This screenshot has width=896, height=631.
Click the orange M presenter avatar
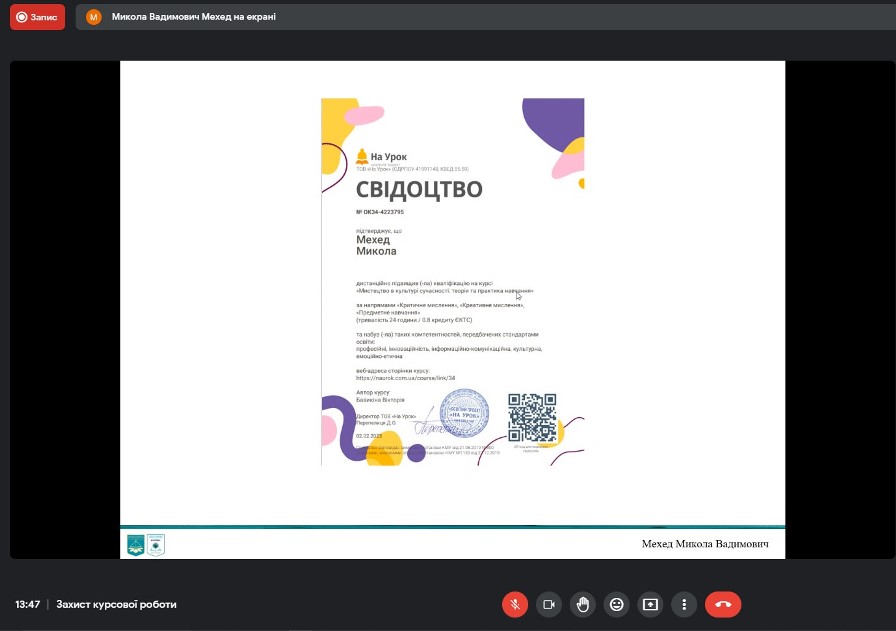(x=94, y=17)
